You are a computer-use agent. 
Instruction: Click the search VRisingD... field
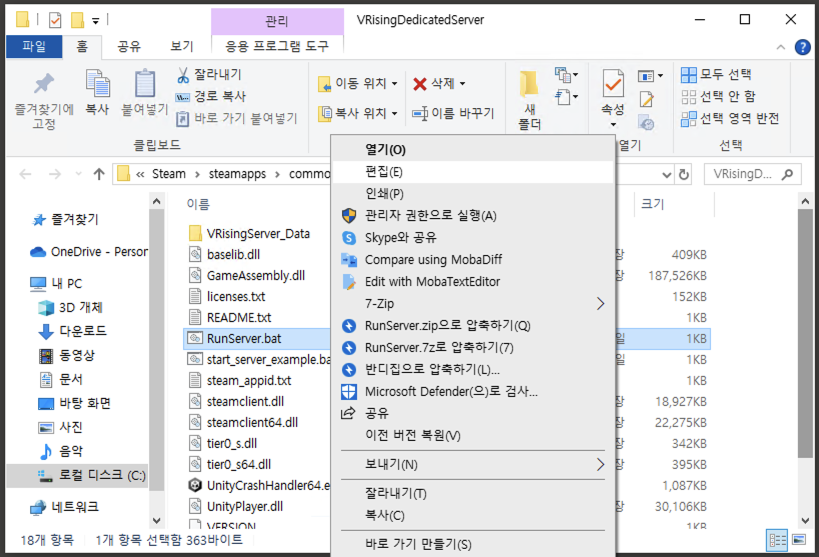click(752, 174)
